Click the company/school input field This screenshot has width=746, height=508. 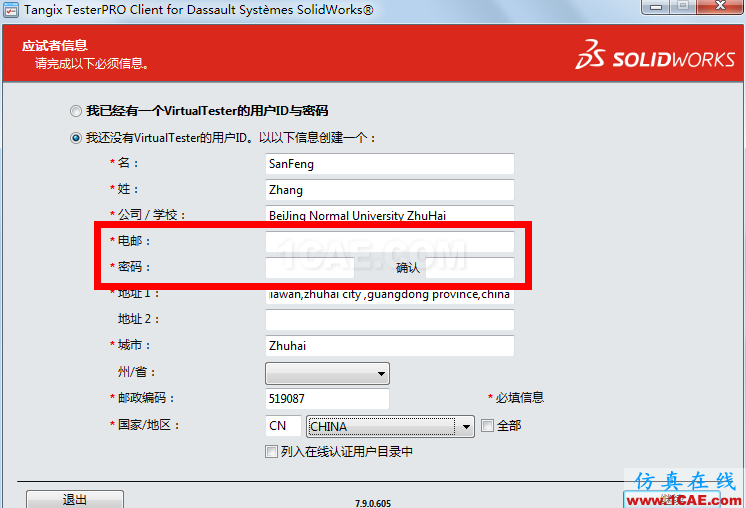(390, 214)
